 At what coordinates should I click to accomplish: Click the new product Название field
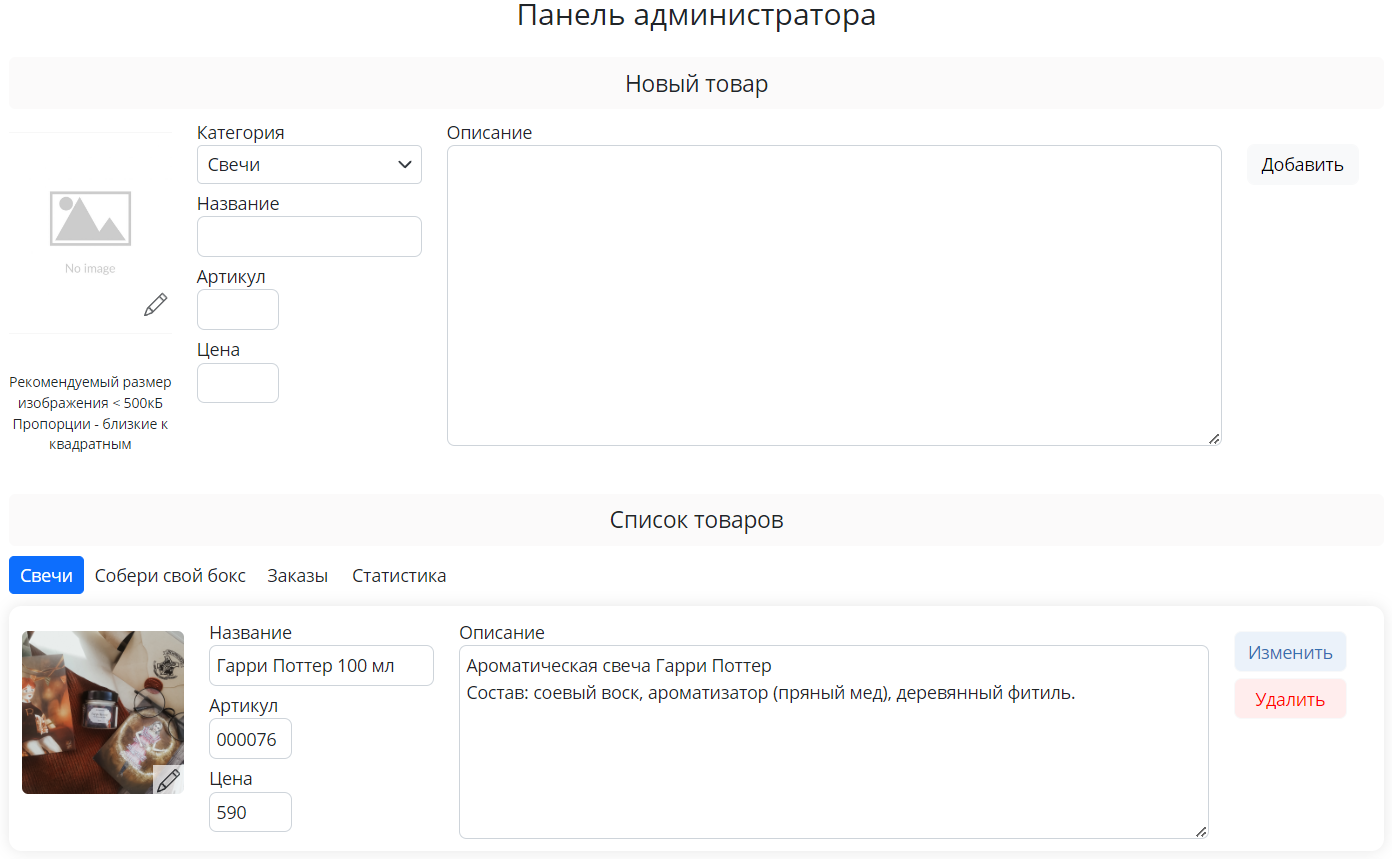coord(309,237)
